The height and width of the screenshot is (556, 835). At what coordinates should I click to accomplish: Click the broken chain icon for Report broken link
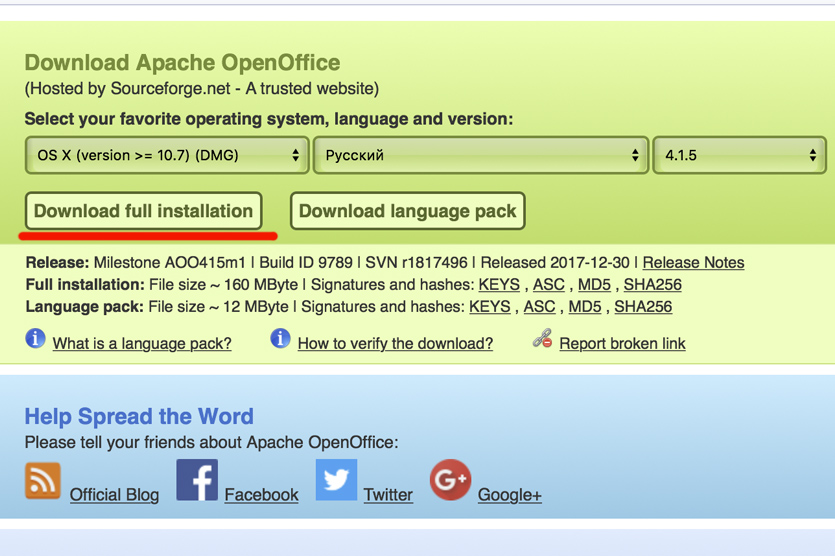click(542, 338)
